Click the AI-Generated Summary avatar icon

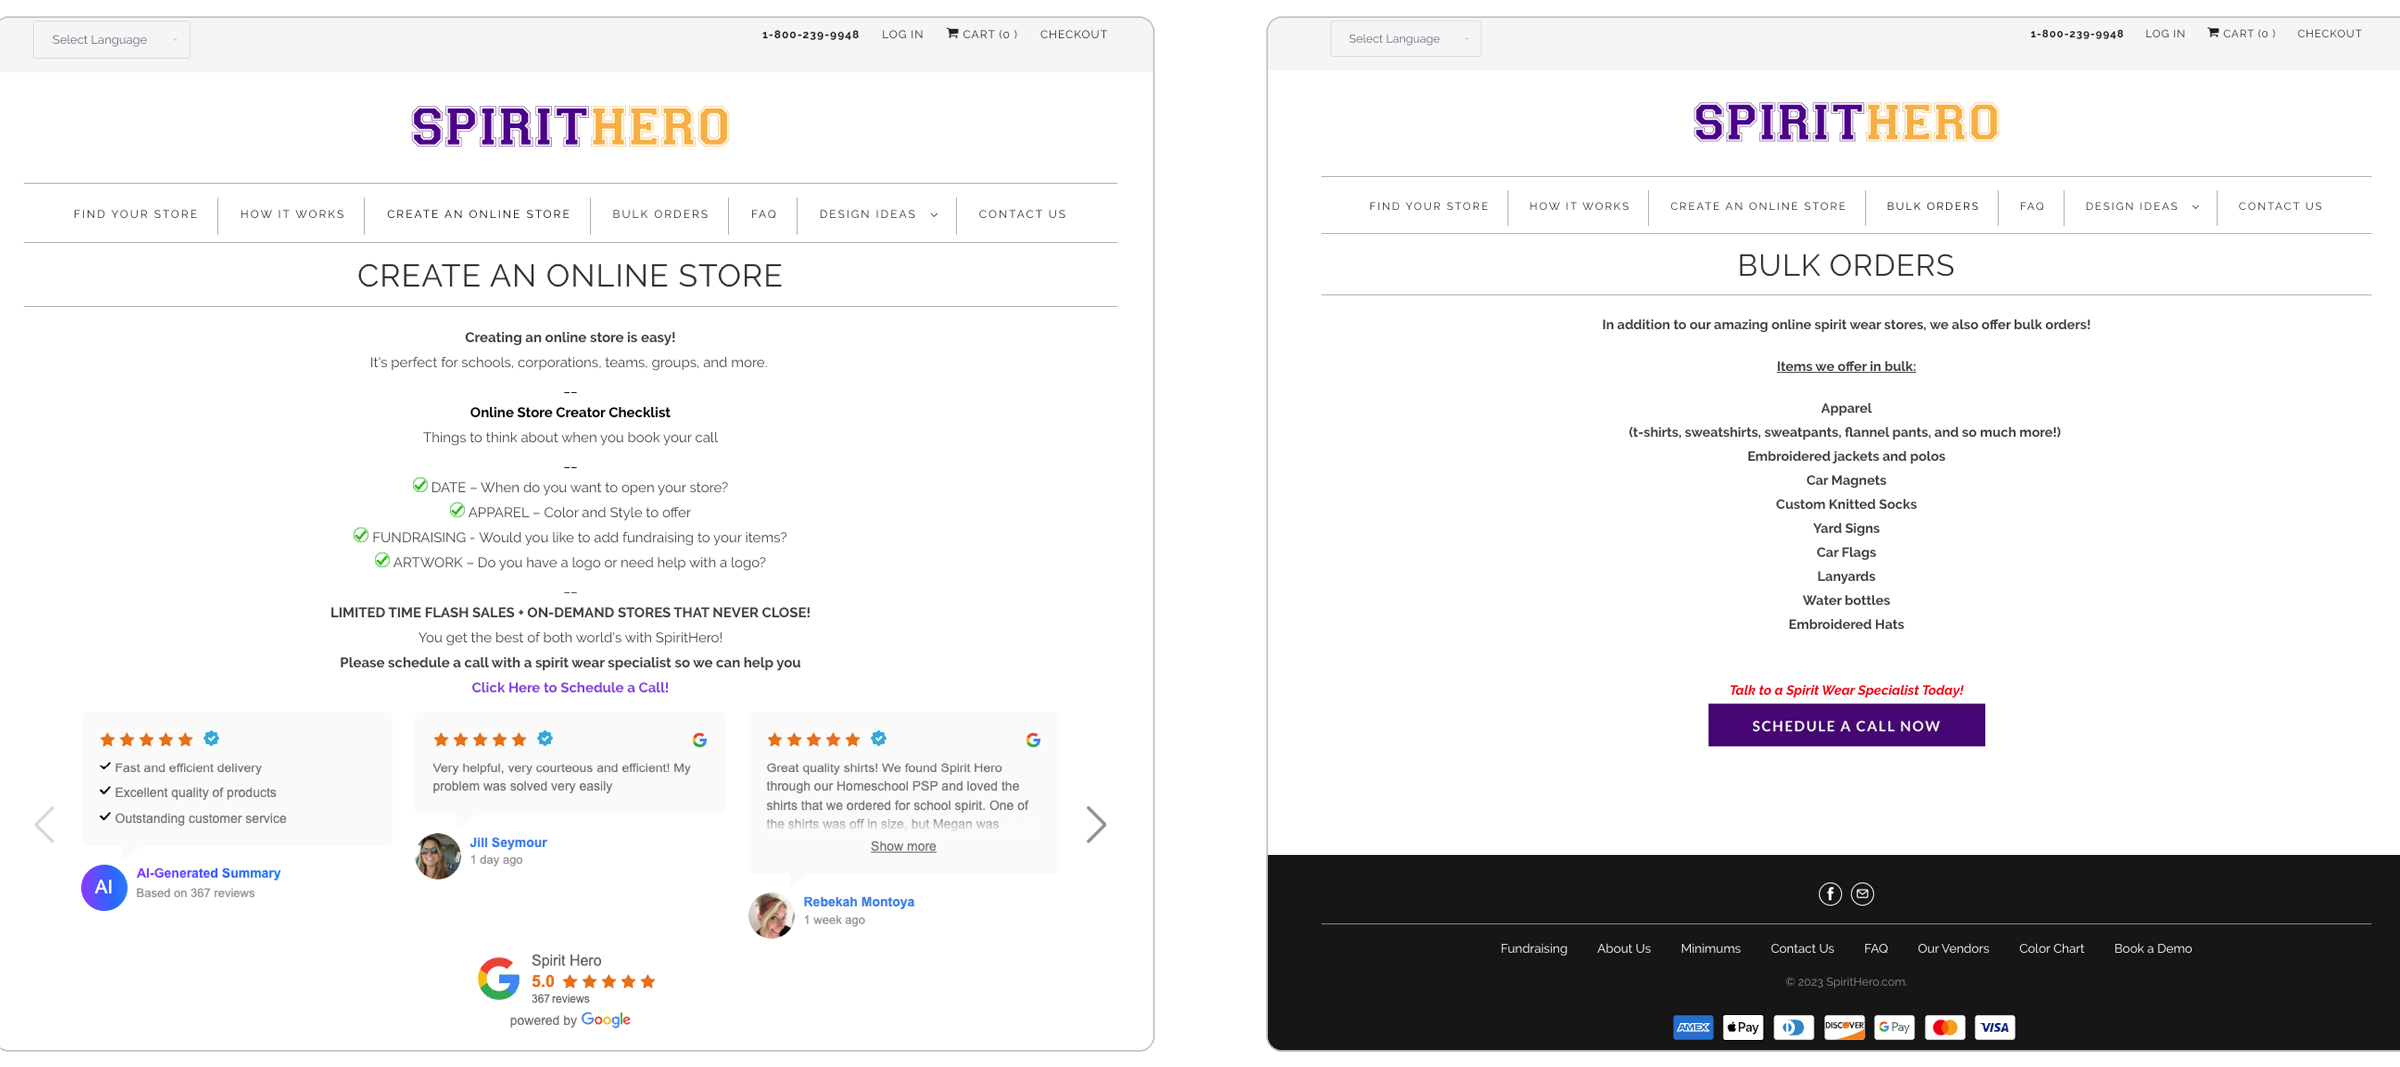pyautogui.click(x=104, y=887)
